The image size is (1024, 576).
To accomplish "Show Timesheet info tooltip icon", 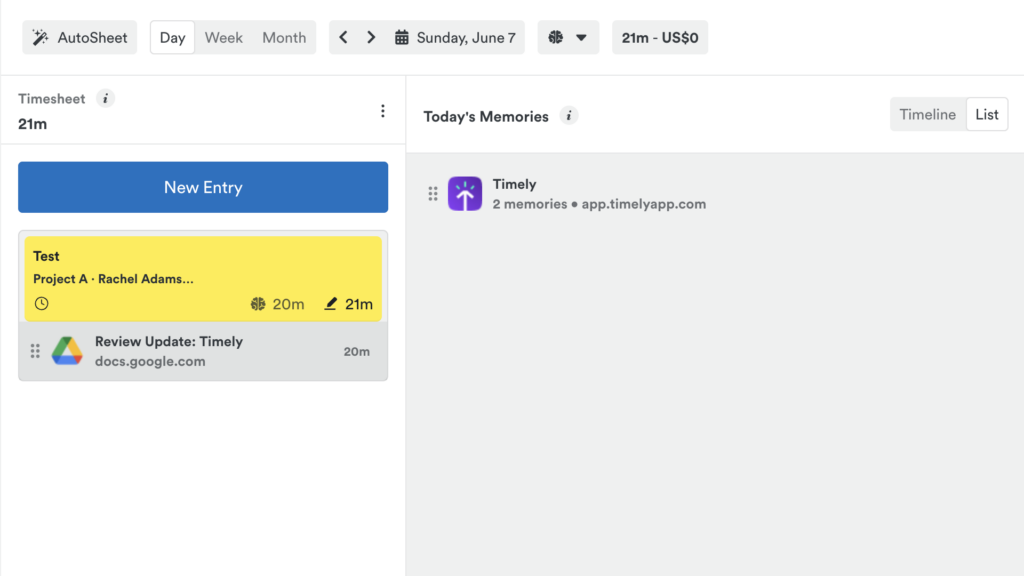I will click(x=105, y=99).
